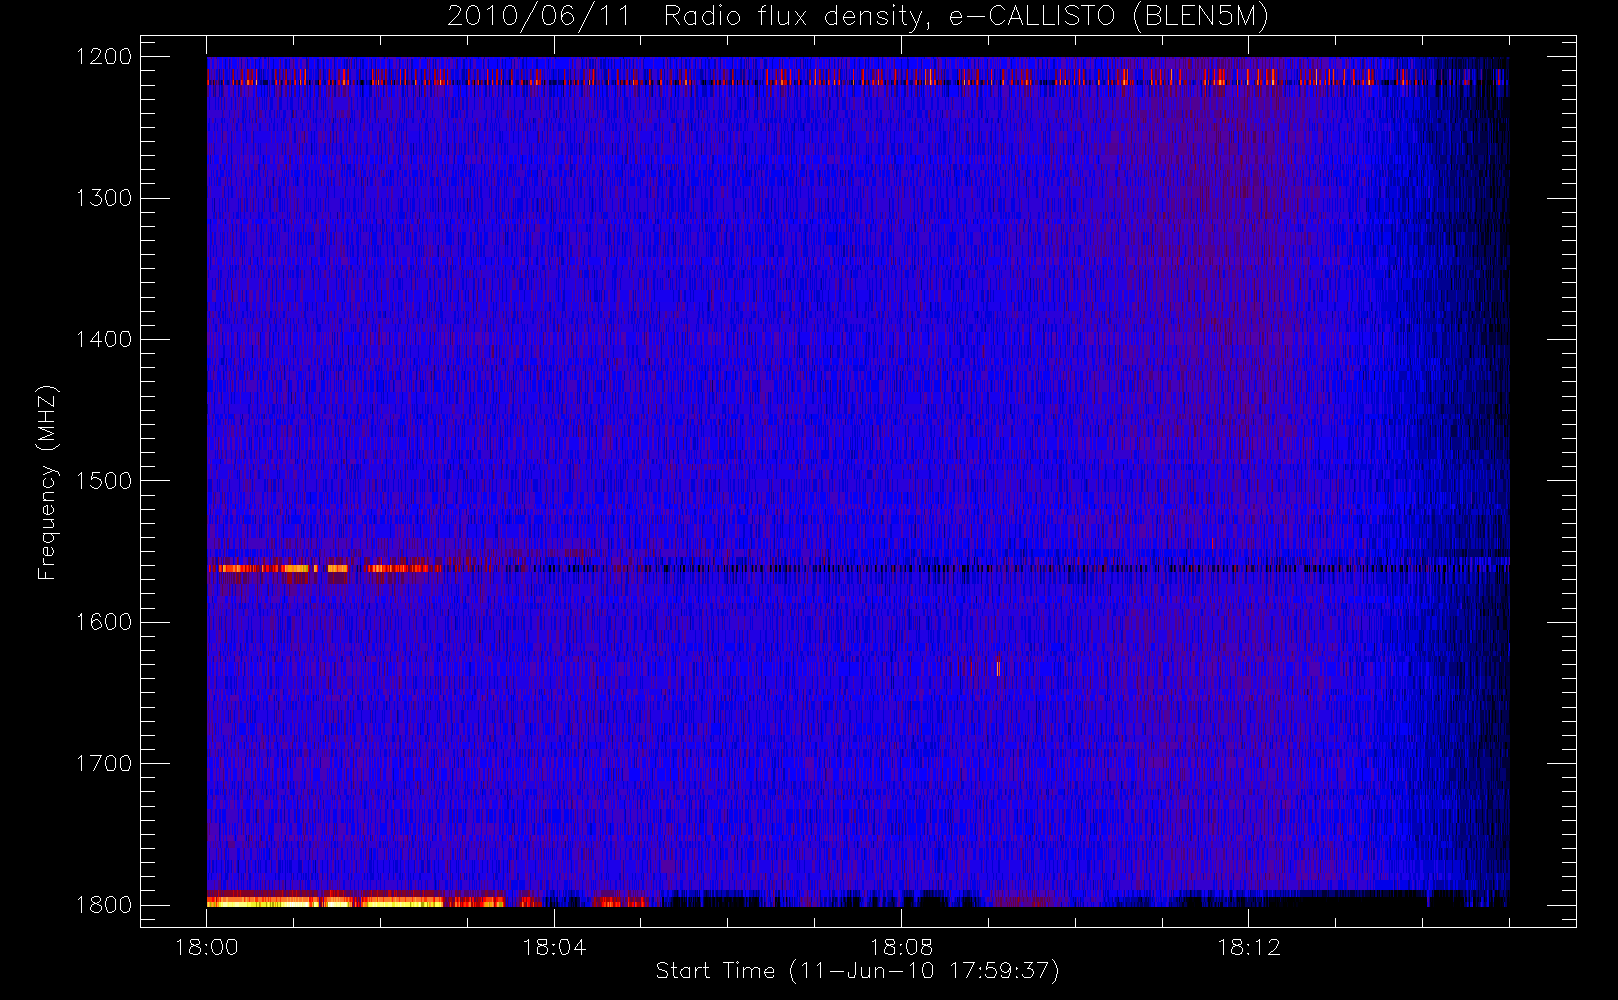Click the orange interference streak near 1560 MHz
The width and height of the screenshot is (1618, 1000).
pyautogui.click(x=325, y=568)
